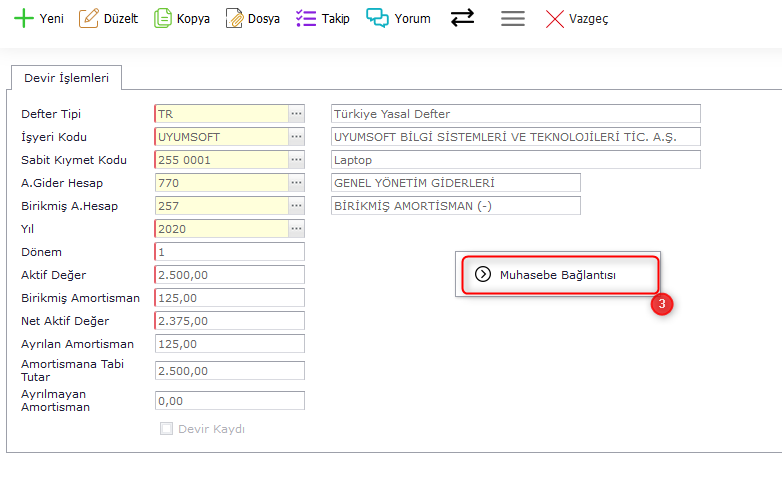This screenshot has height=479, width=782.
Task: Open A.Gider Hesap lookup ellipsis button
Action: coord(296,183)
